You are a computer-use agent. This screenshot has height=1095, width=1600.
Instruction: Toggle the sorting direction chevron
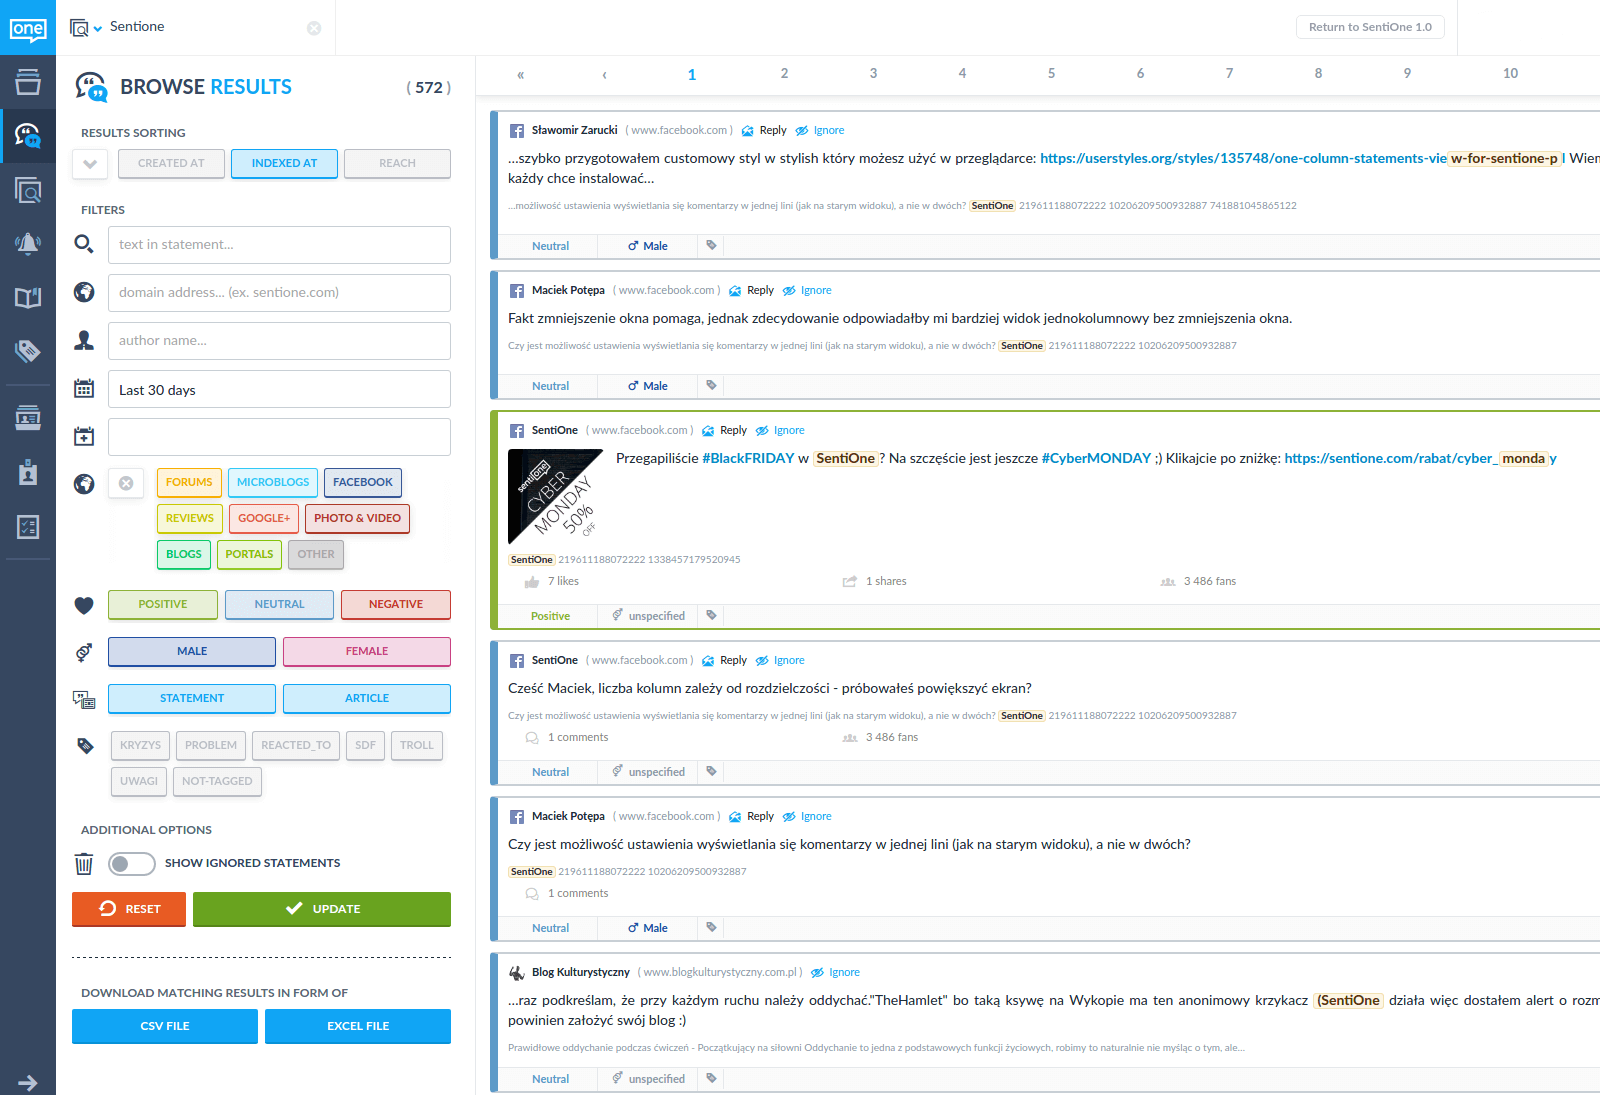[x=90, y=164]
